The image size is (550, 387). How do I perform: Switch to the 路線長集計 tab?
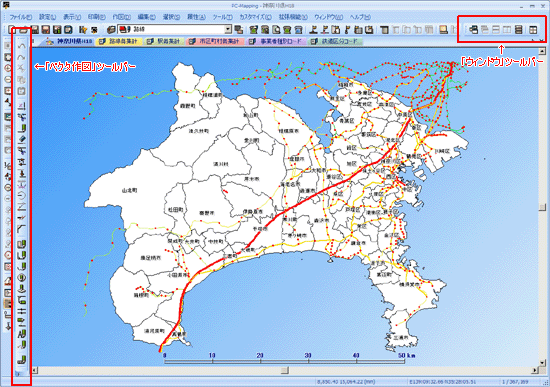click(119, 41)
